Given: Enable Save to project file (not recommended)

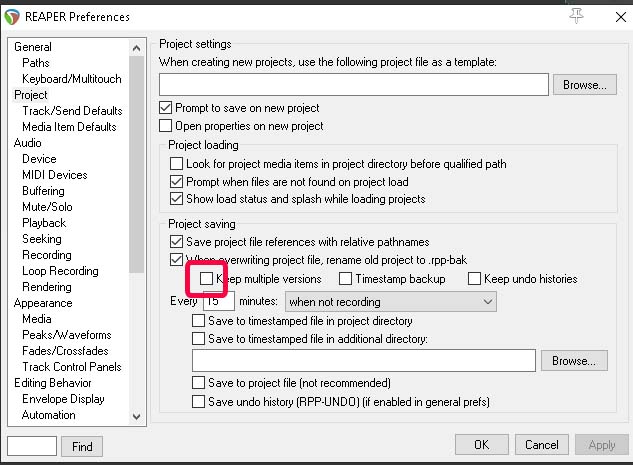Looking at the screenshot, I should click(198, 382).
